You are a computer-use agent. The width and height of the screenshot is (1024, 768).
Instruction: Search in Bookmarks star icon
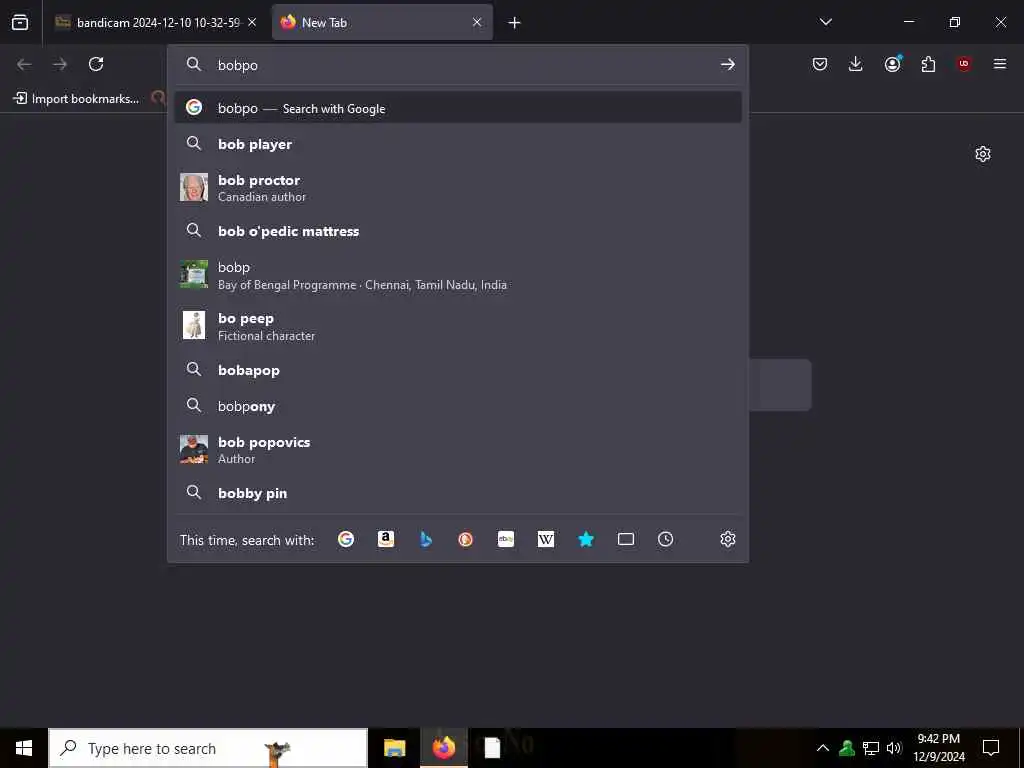[586, 539]
